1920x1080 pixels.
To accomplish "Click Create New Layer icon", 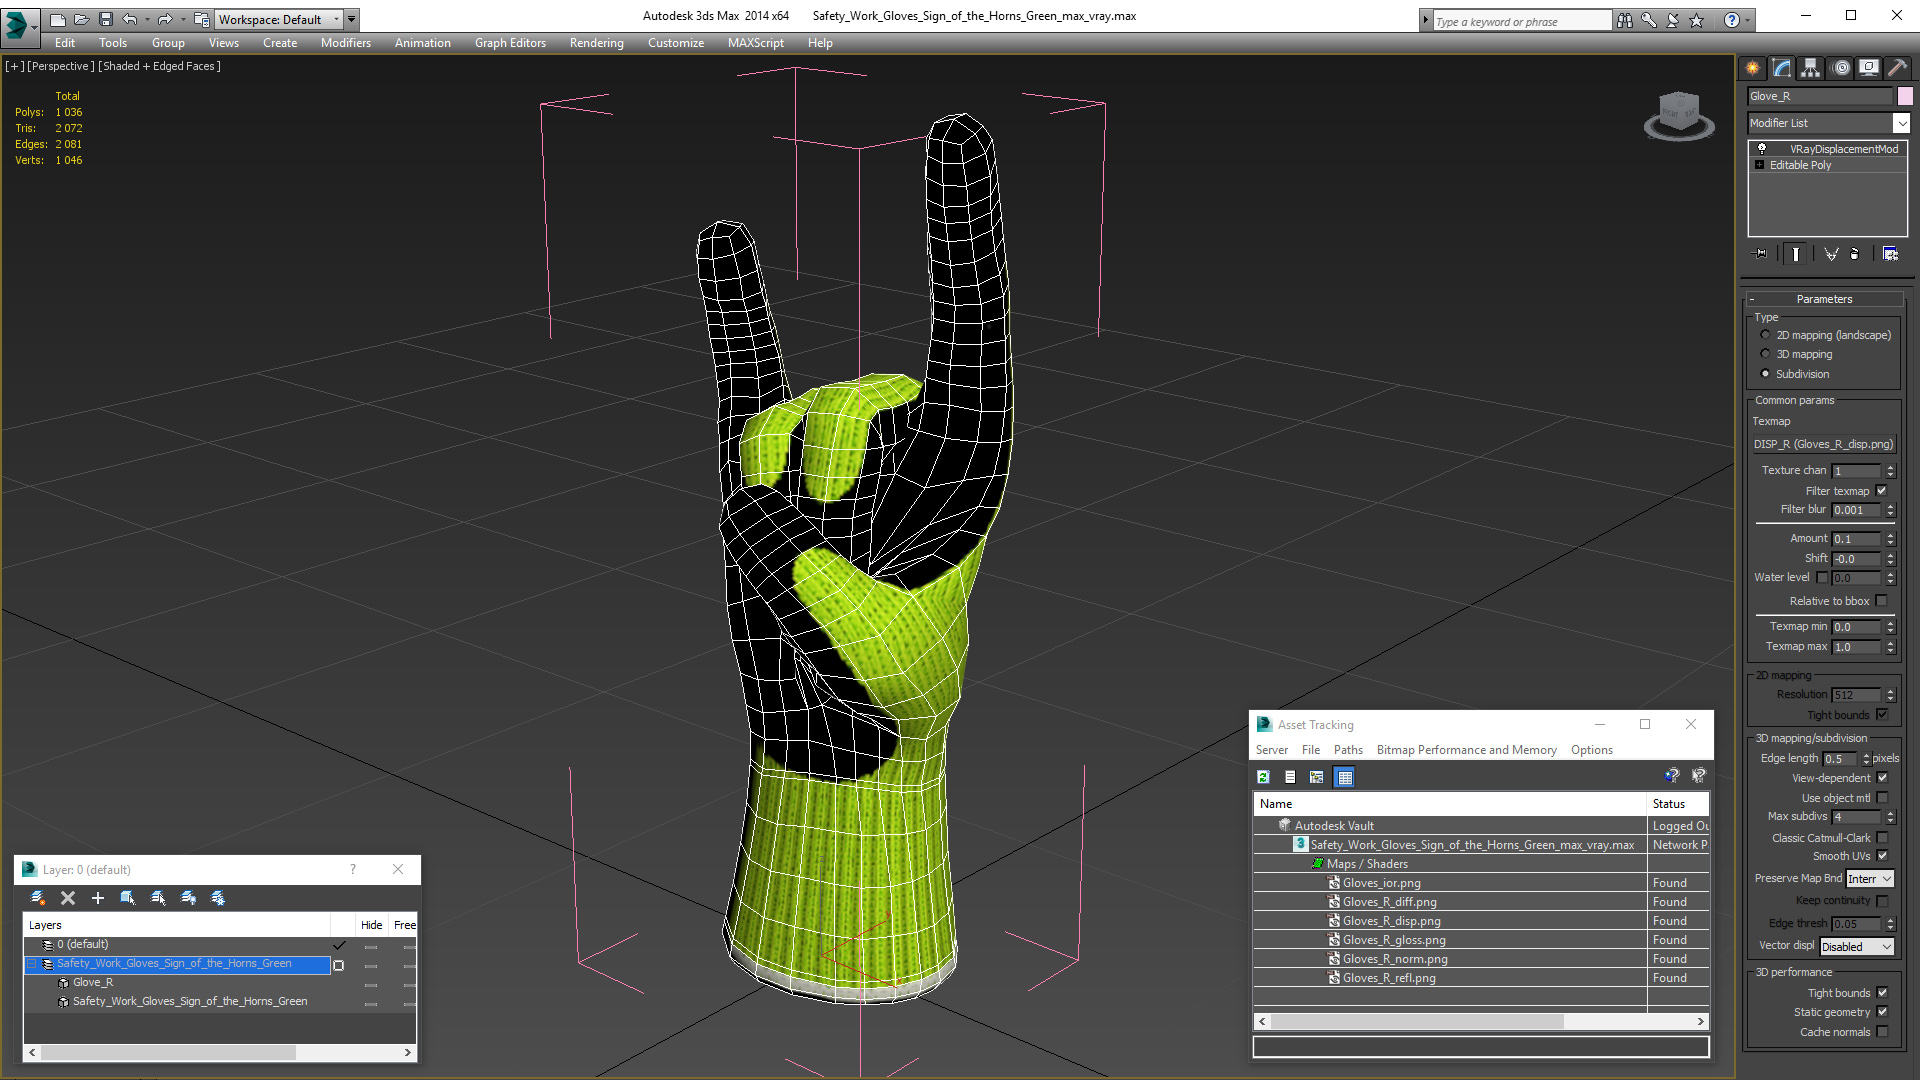I will pos(38,898).
